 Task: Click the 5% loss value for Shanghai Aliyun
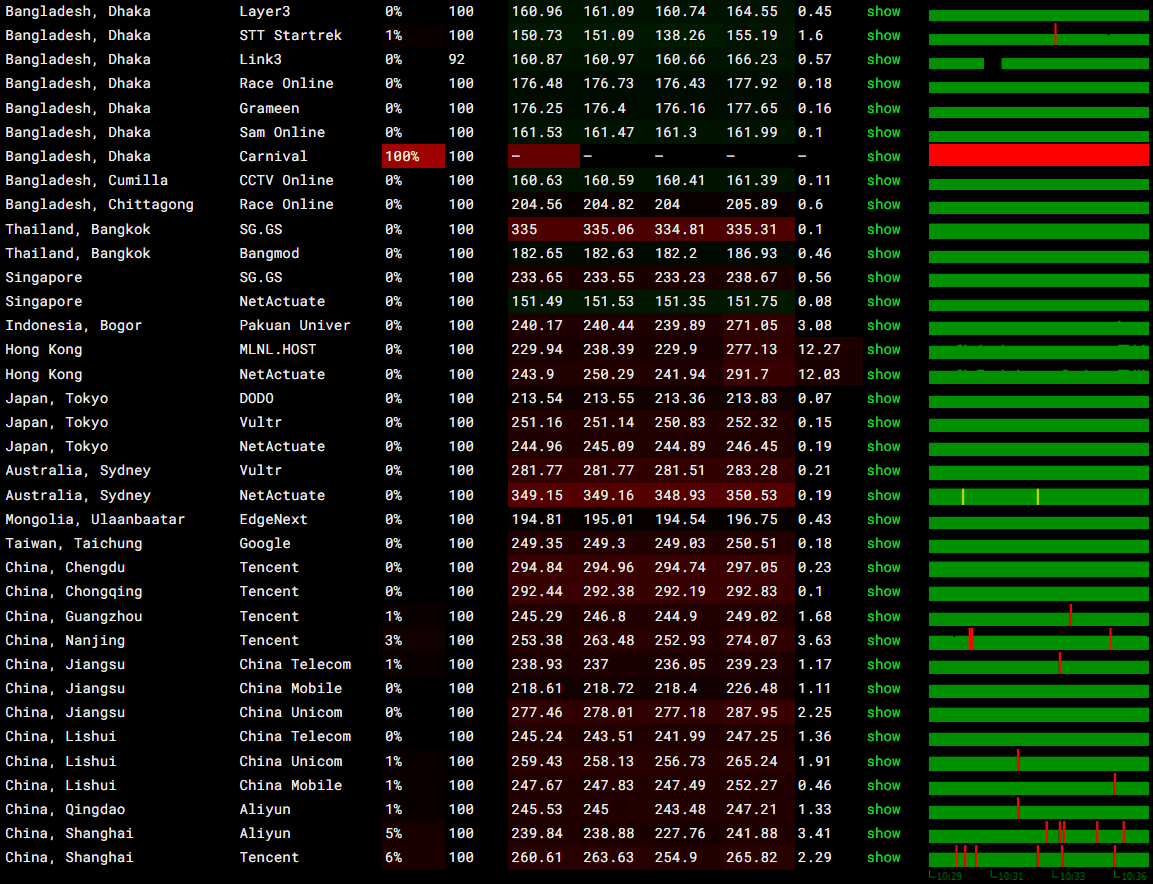click(x=393, y=833)
